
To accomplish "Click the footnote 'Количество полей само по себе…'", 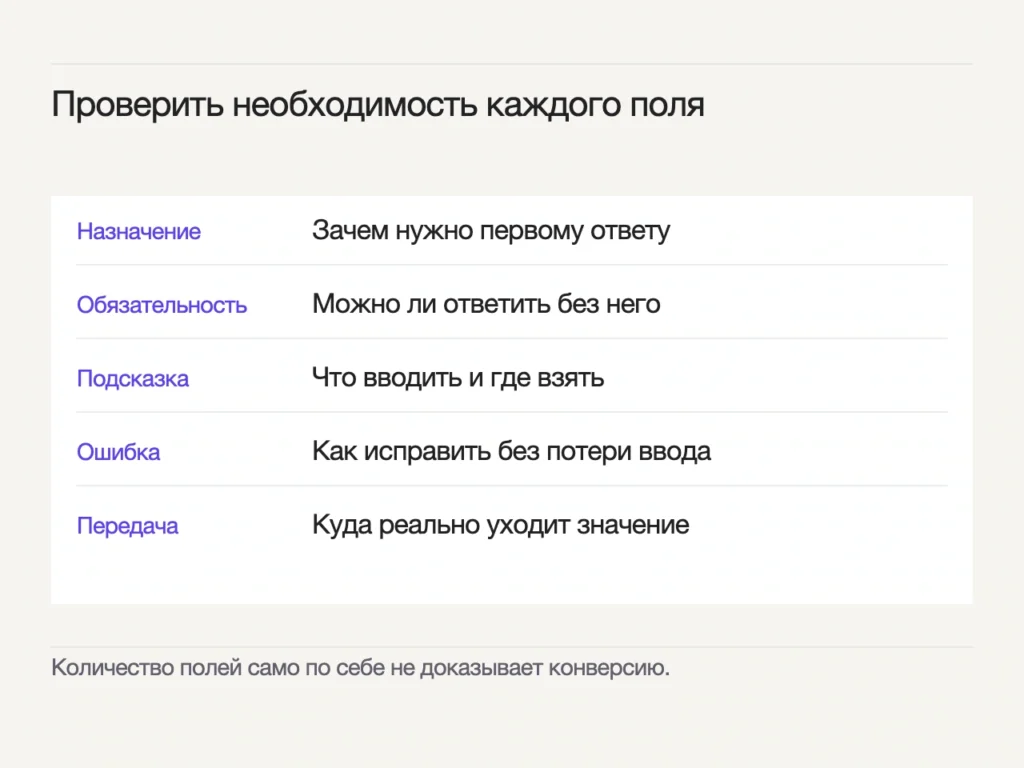I will click(x=360, y=667).
